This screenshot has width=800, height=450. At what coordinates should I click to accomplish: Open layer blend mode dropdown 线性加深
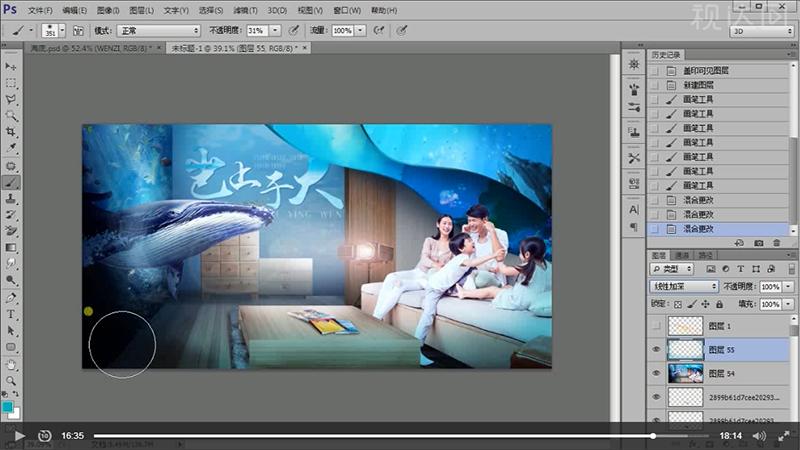(x=684, y=286)
